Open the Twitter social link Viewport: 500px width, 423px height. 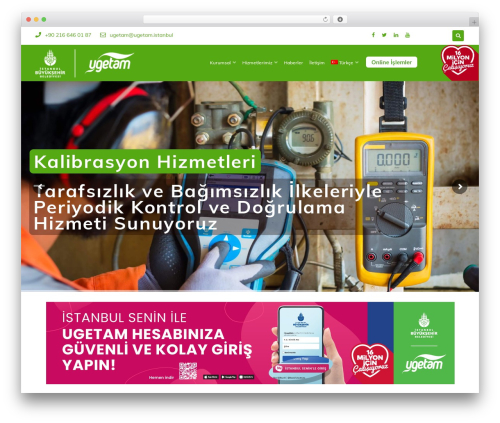[x=384, y=35]
